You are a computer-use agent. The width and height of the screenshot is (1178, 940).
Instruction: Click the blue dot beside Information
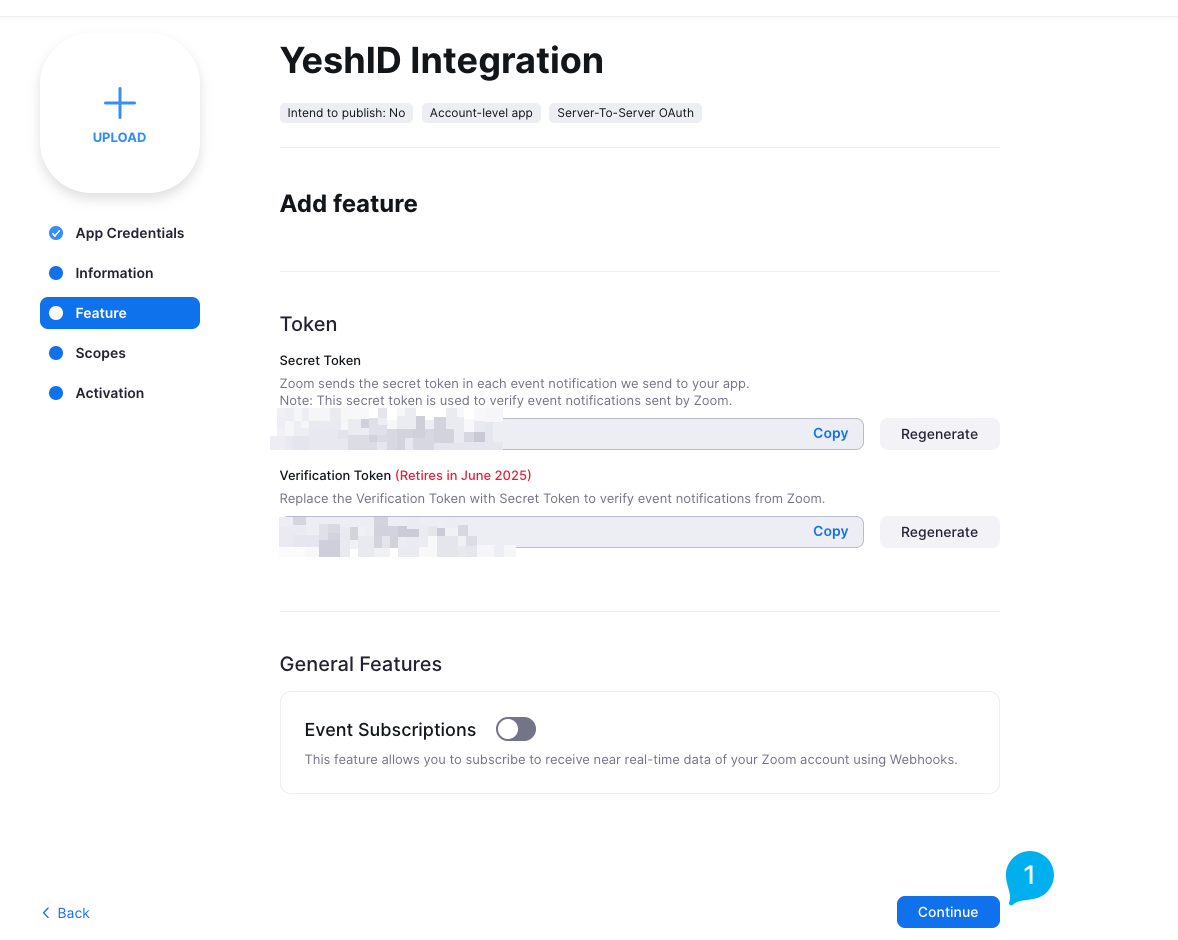pos(56,273)
